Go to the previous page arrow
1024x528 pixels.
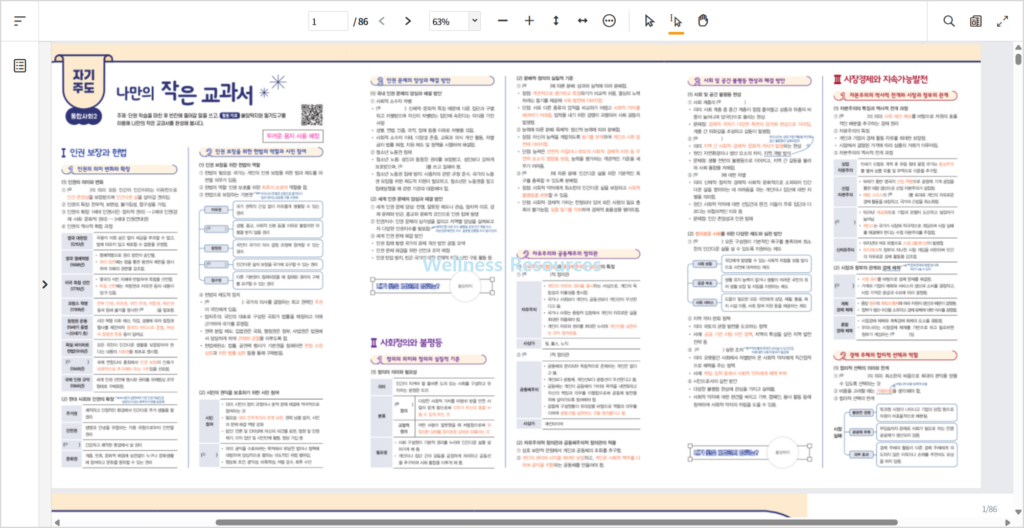coord(382,21)
